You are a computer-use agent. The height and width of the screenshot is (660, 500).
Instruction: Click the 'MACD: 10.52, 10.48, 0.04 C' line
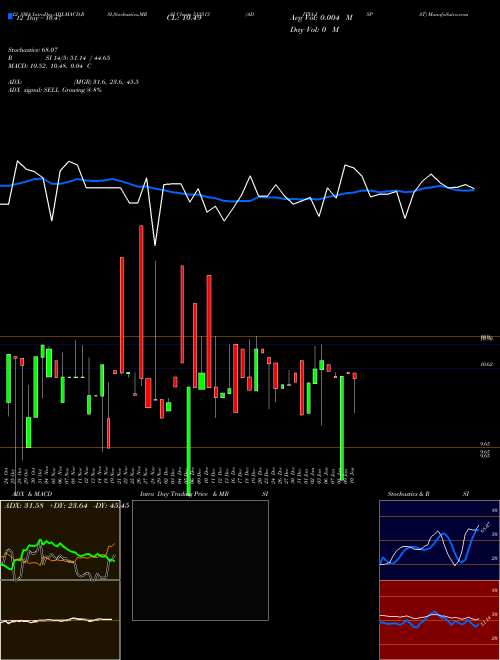(50, 66)
